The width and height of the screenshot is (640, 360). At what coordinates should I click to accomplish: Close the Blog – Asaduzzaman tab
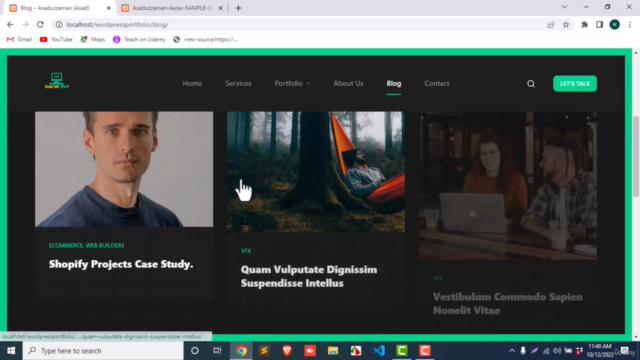(109, 8)
